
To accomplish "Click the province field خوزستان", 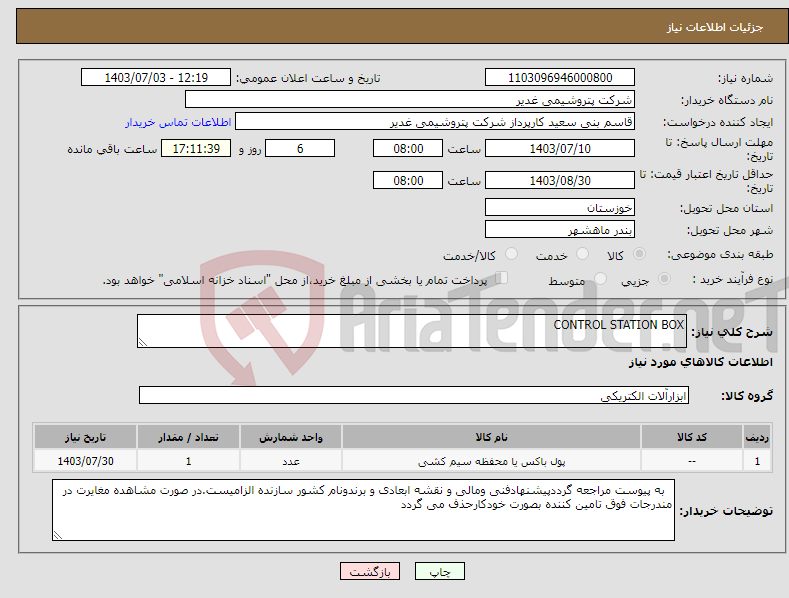I will (x=560, y=207).
